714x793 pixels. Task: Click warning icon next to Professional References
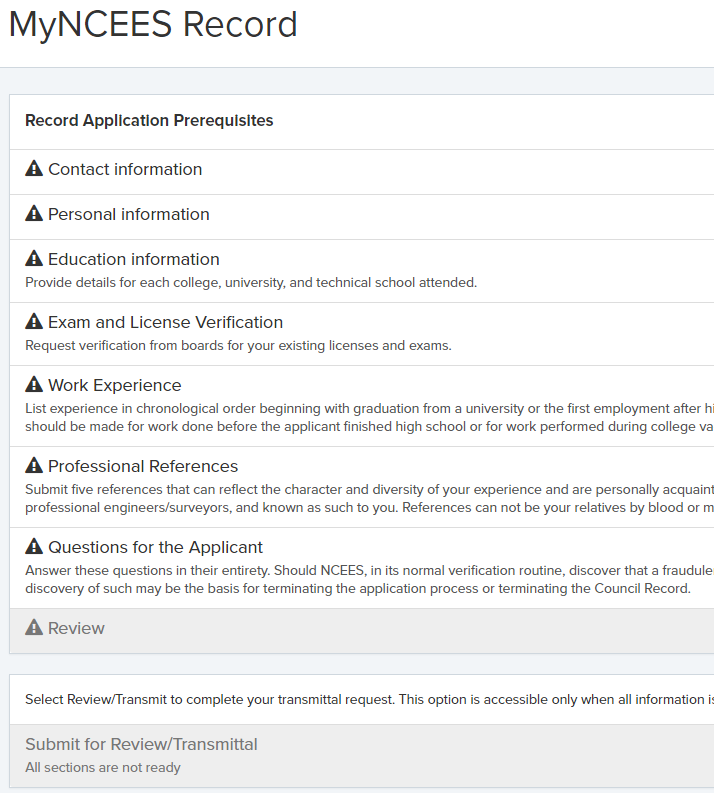pyautogui.click(x=34, y=465)
